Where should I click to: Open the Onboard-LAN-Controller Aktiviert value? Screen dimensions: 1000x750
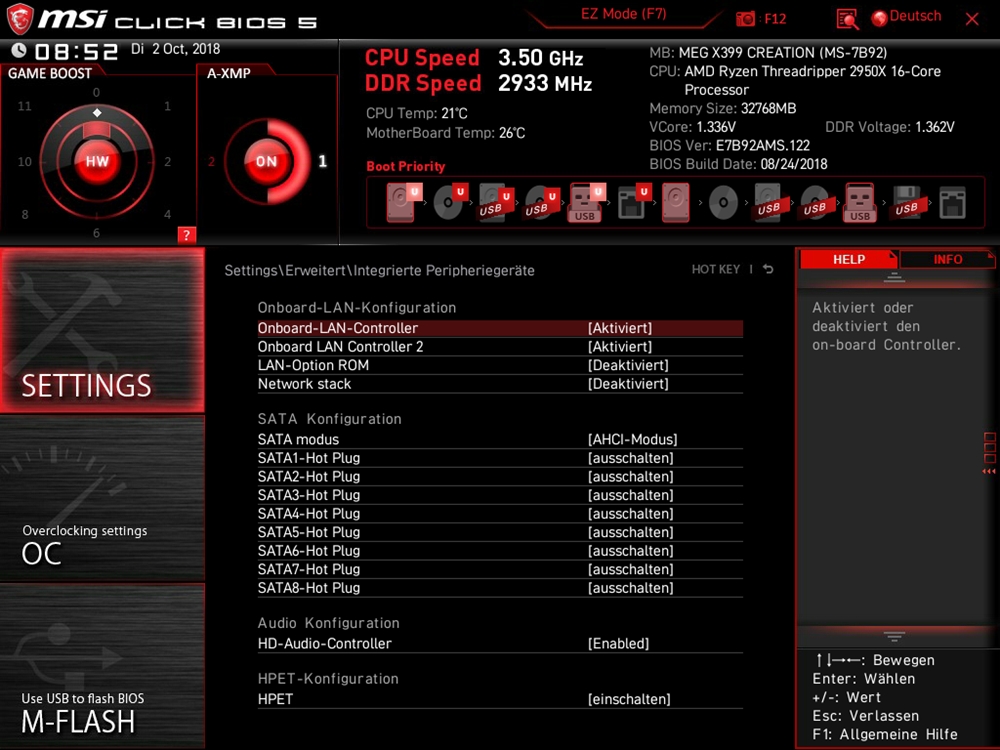(x=619, y=329)
